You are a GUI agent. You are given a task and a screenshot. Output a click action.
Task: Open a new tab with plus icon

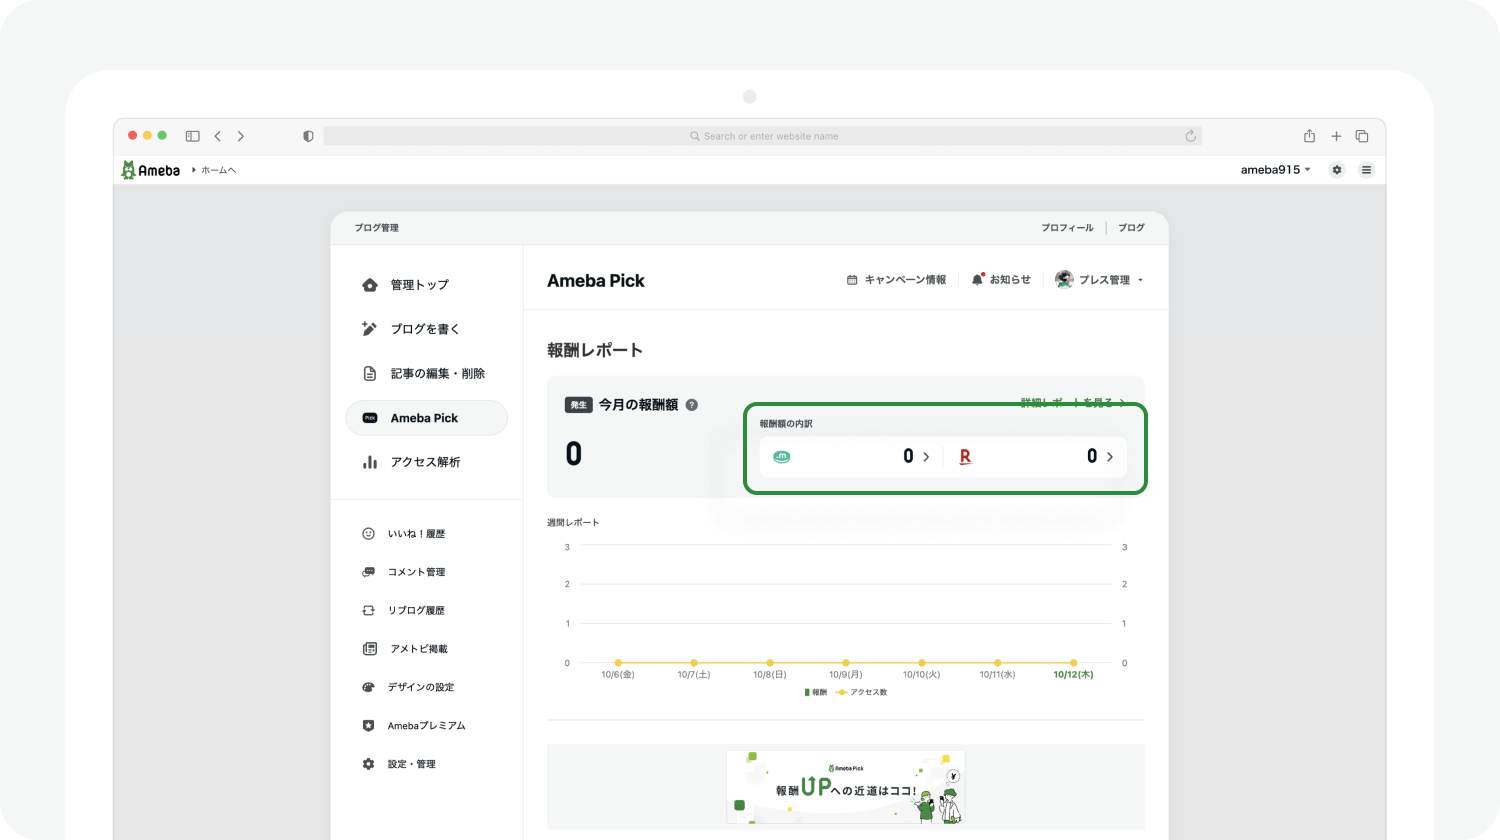pos(1336,136)
